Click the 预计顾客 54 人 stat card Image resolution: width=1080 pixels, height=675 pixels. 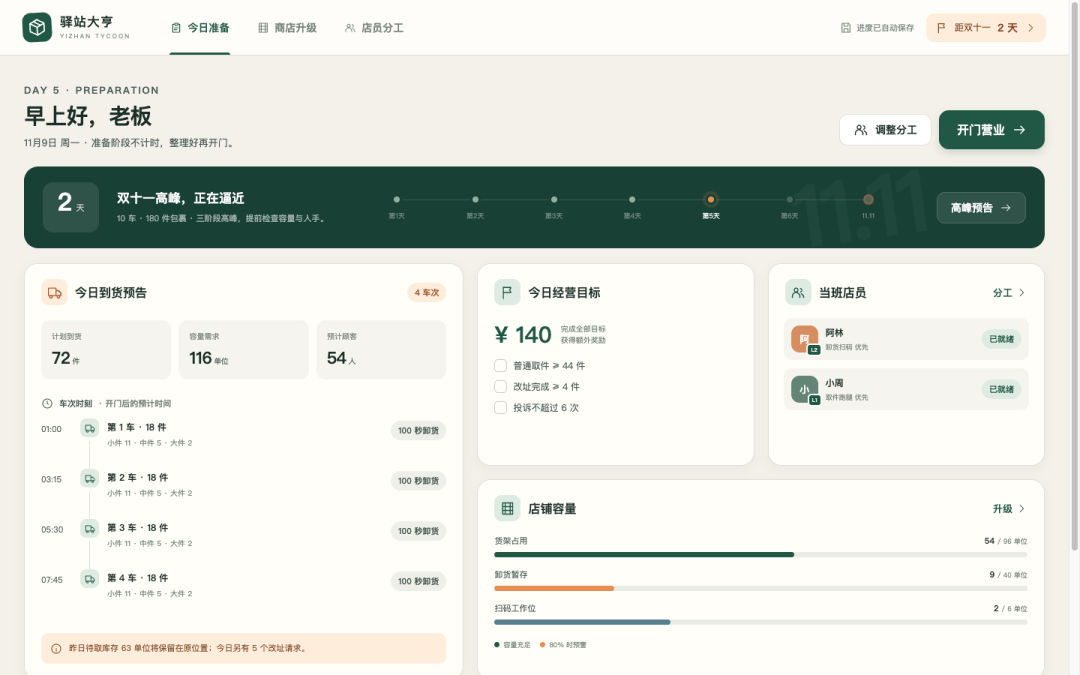381,349
